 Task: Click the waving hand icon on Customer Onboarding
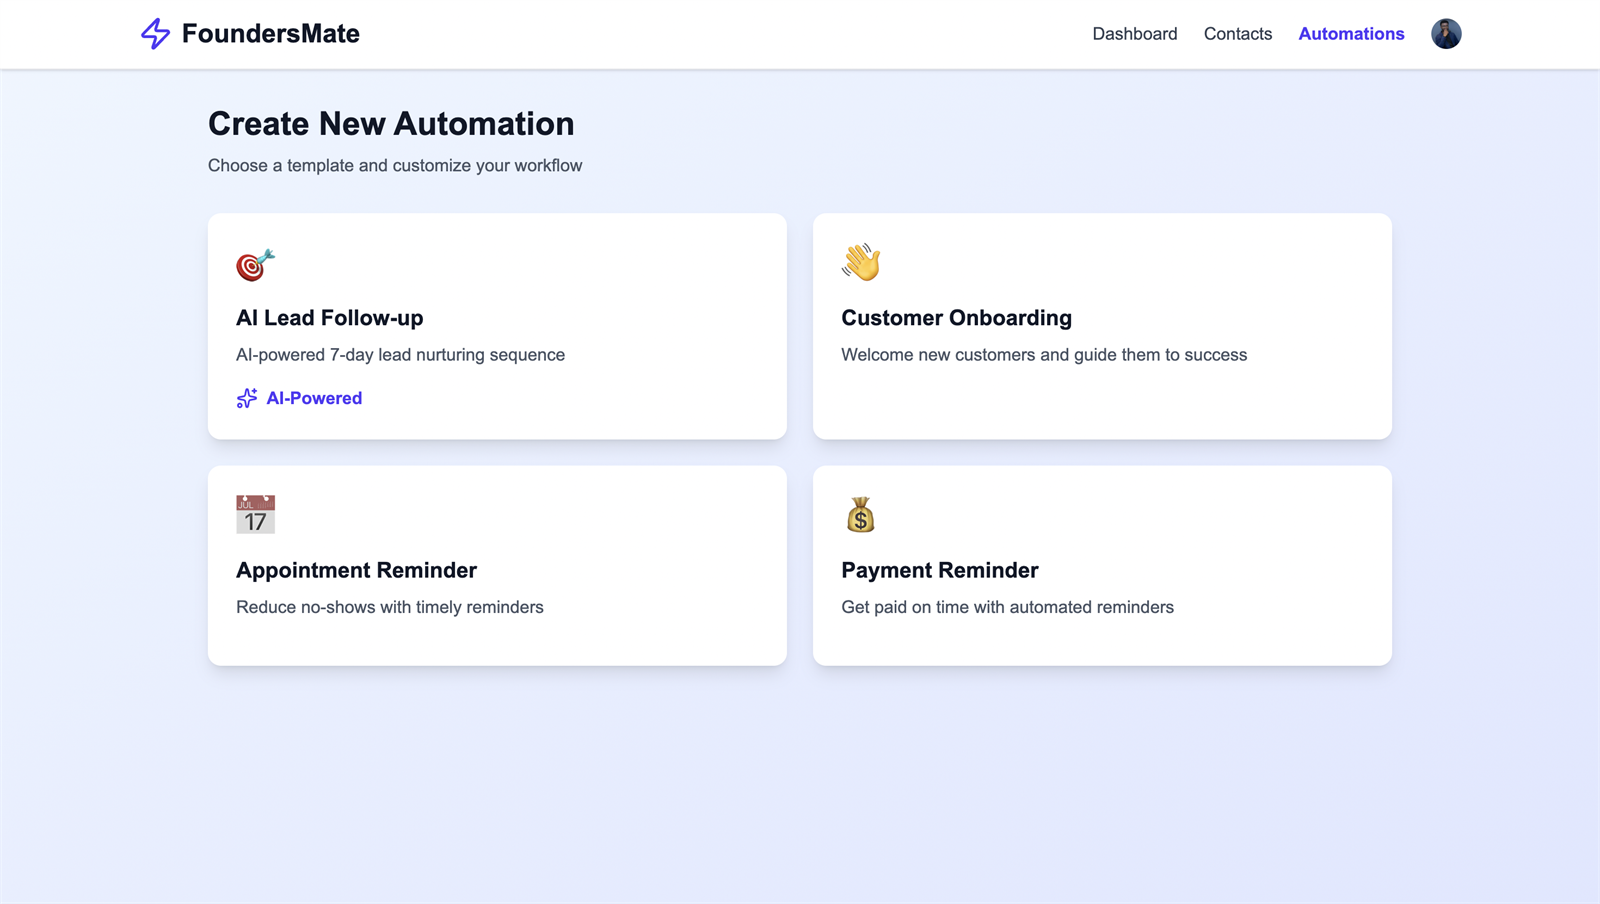[861, 263]
